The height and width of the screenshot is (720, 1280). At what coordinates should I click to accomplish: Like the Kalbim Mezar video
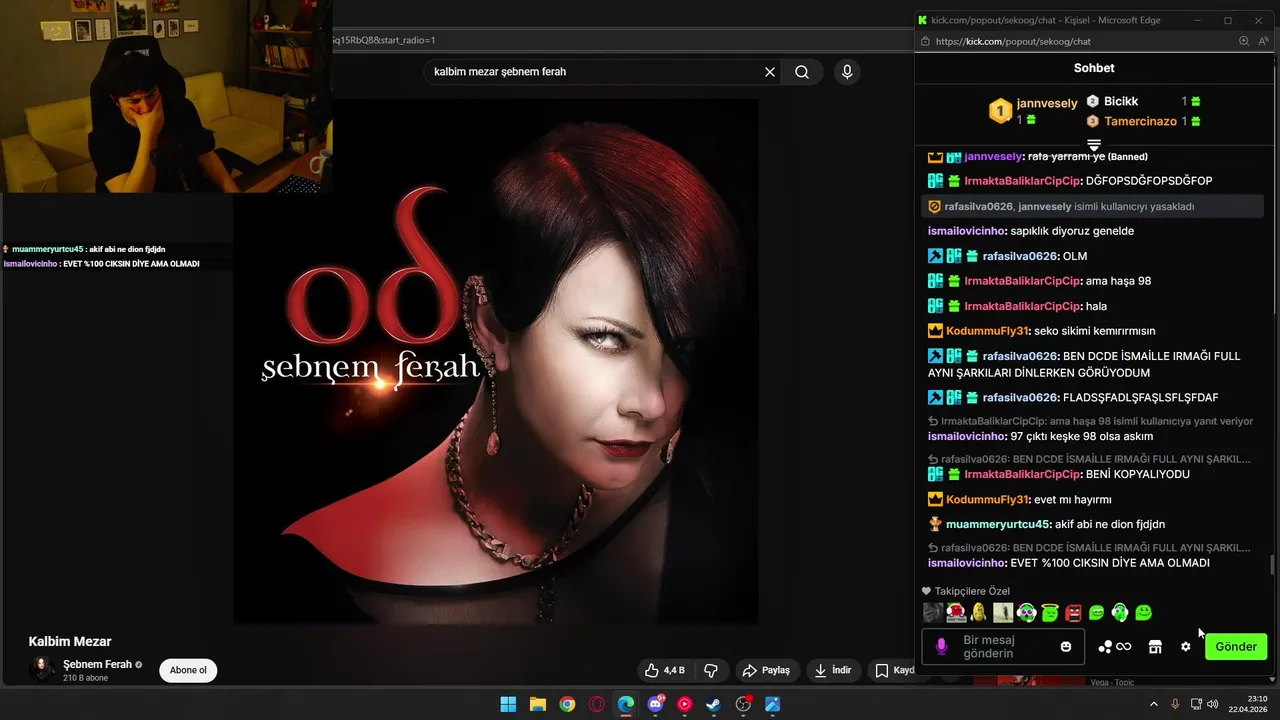665,670
